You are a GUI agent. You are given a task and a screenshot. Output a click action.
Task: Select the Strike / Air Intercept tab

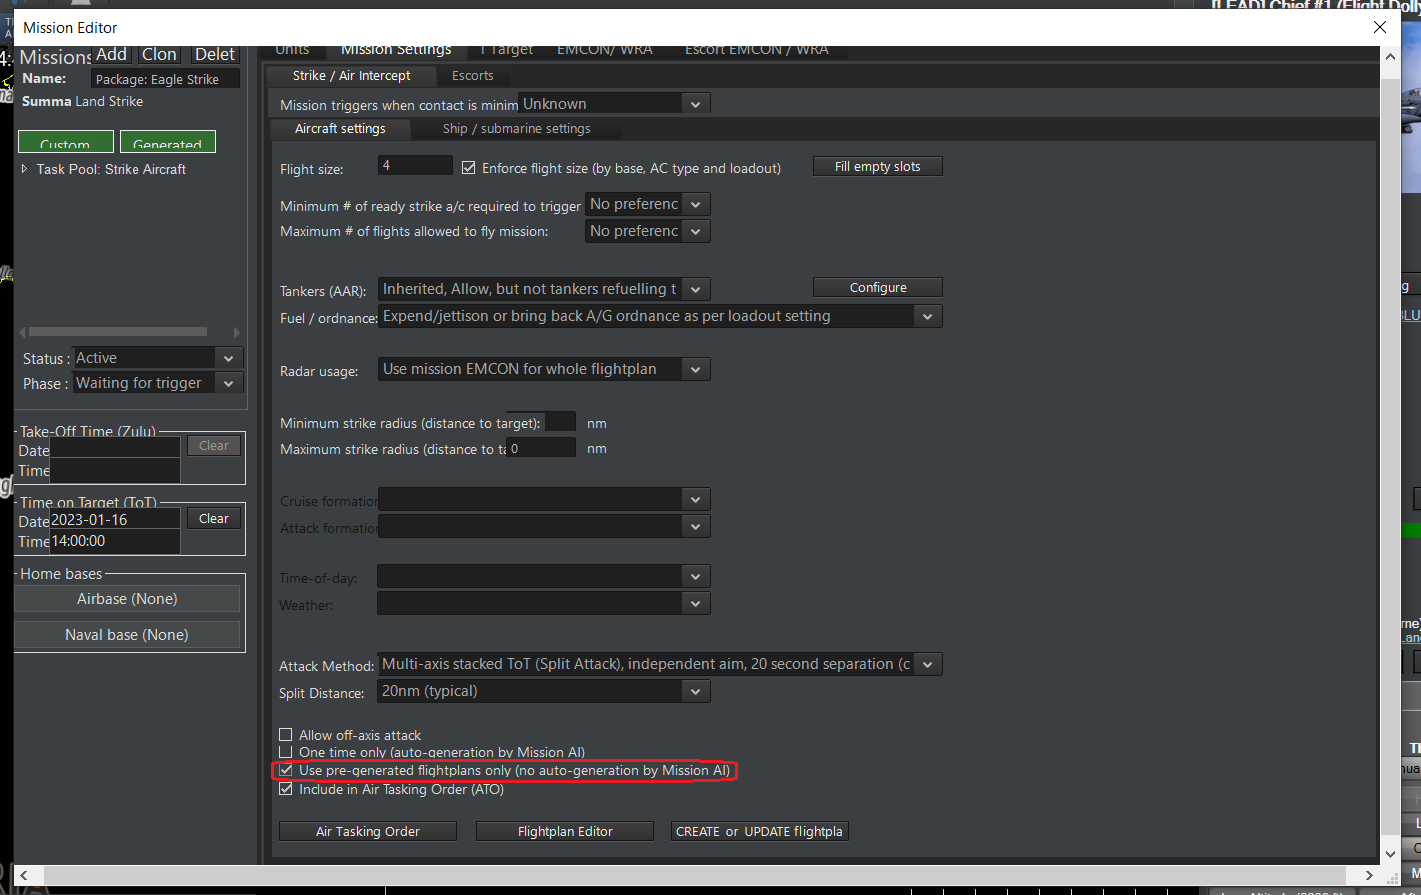351,76
